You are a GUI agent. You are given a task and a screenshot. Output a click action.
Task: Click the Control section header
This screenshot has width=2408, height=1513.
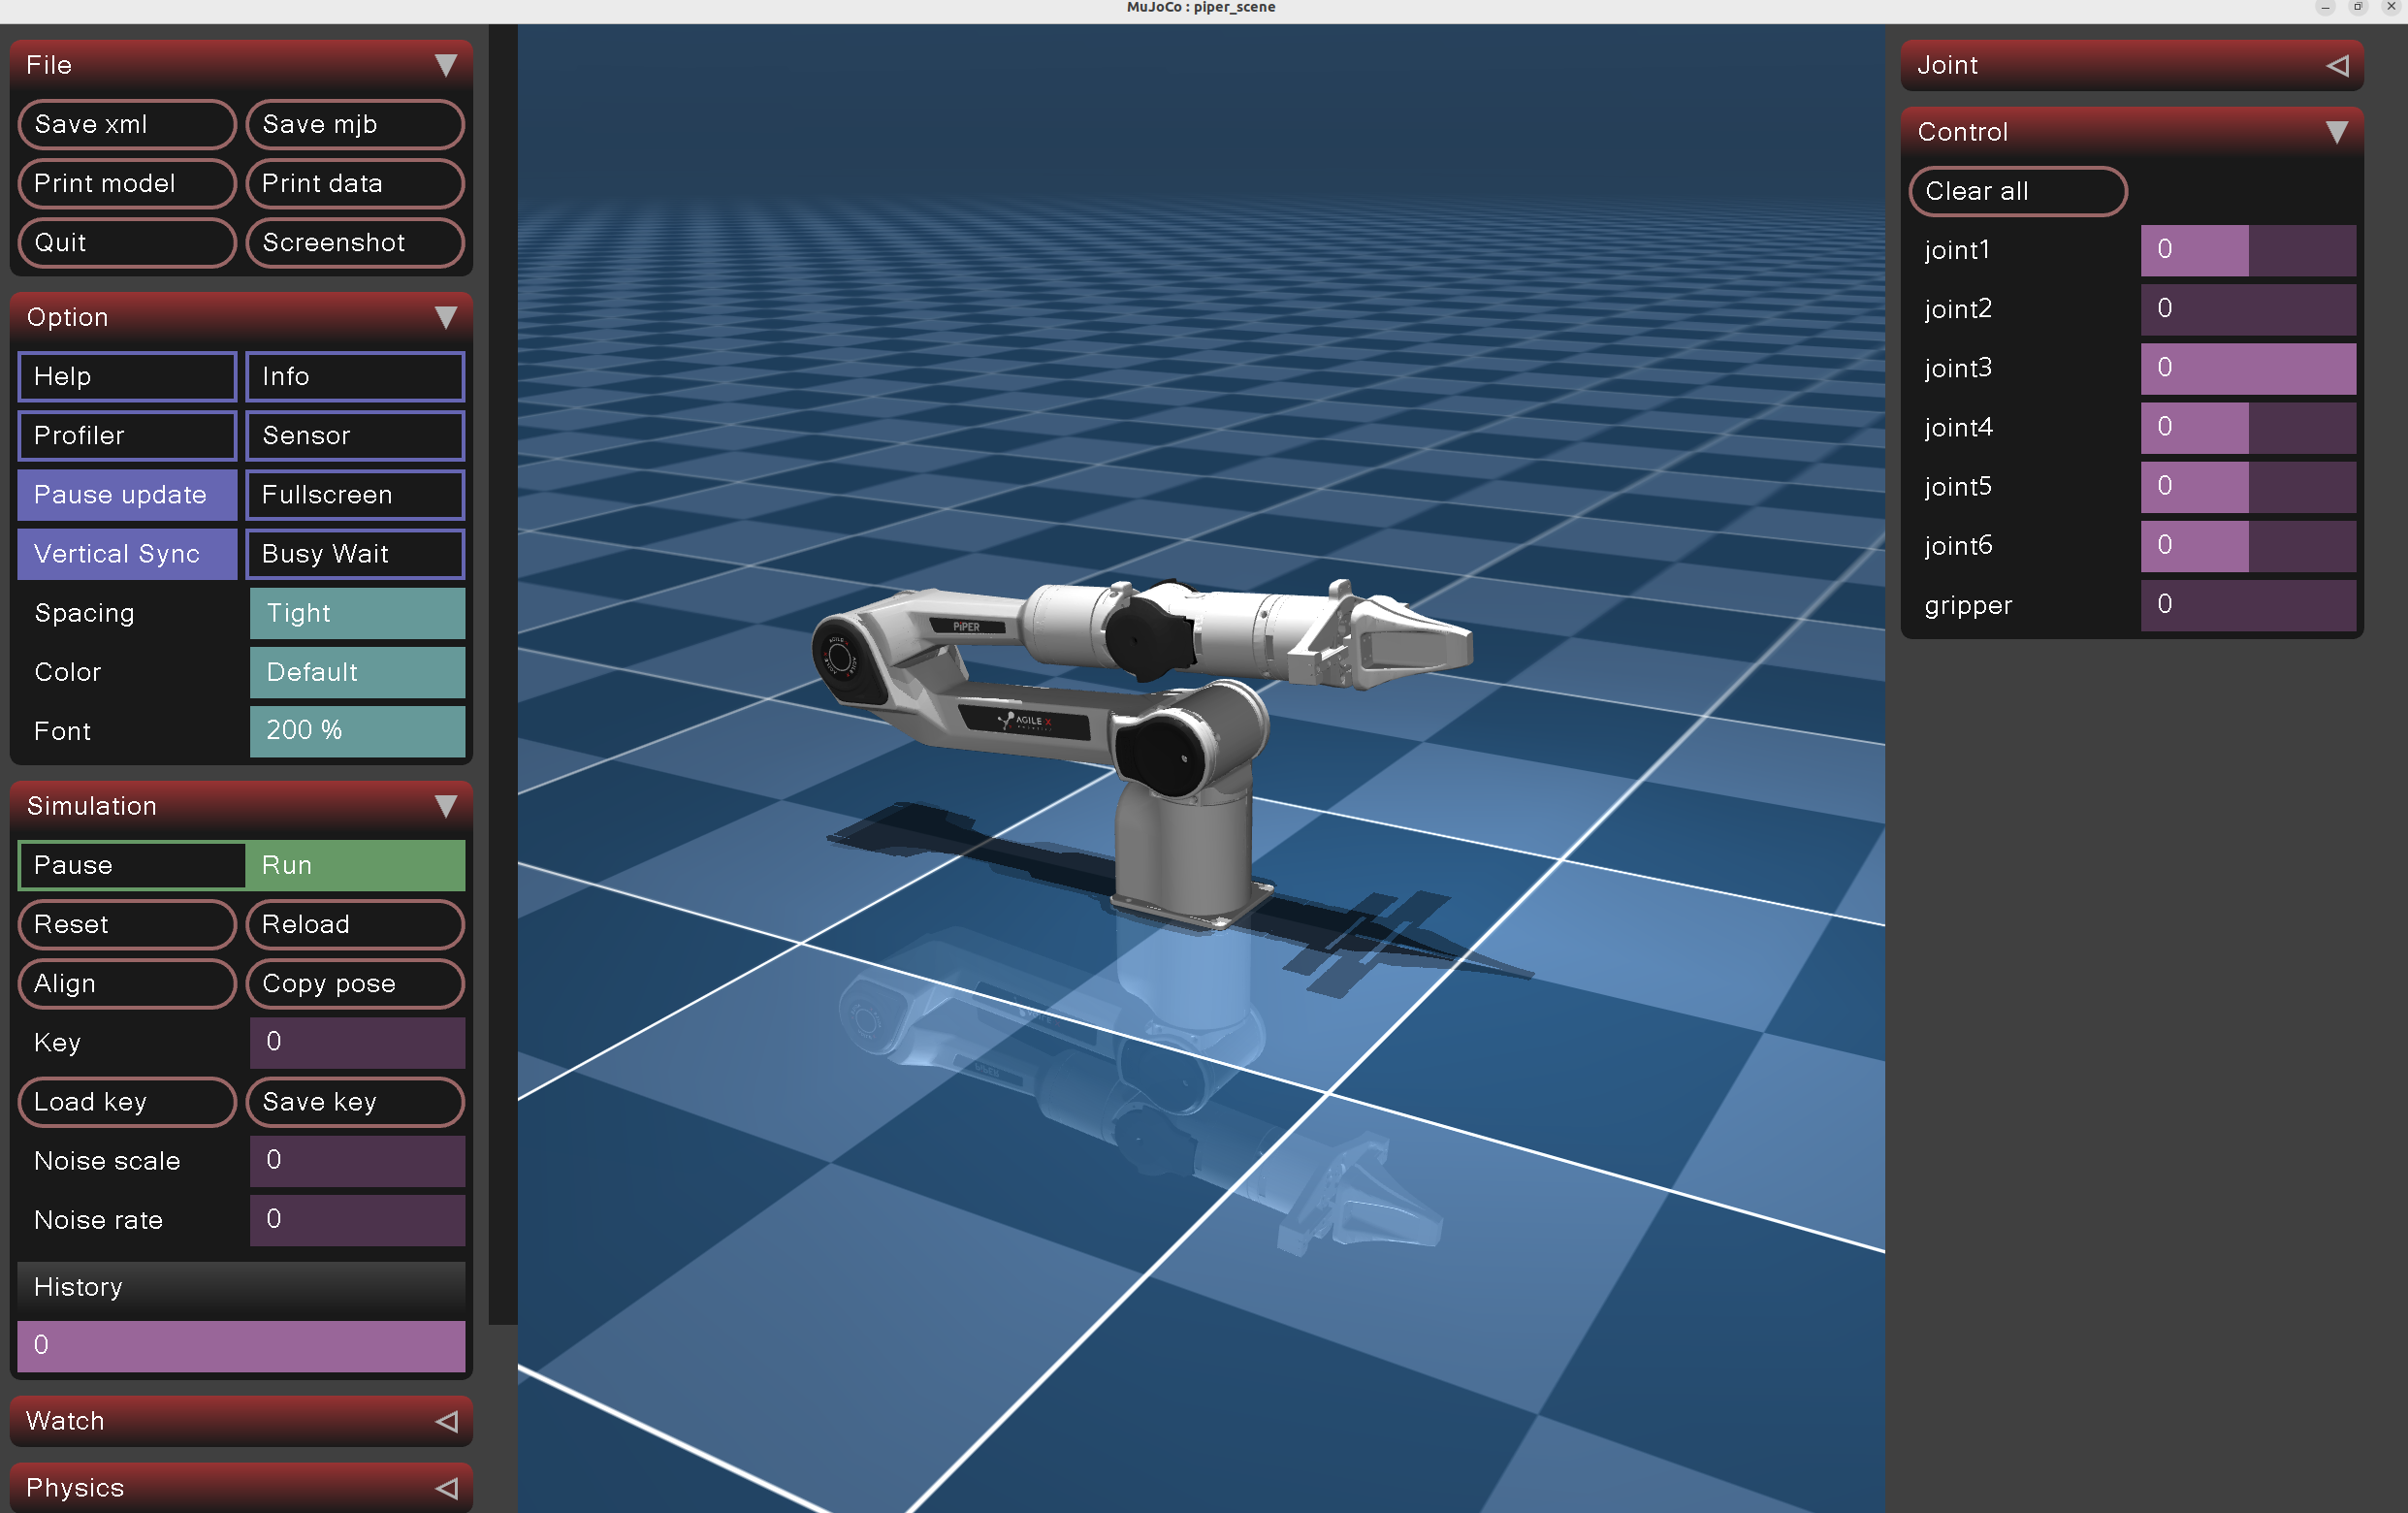click(2132, 132)
